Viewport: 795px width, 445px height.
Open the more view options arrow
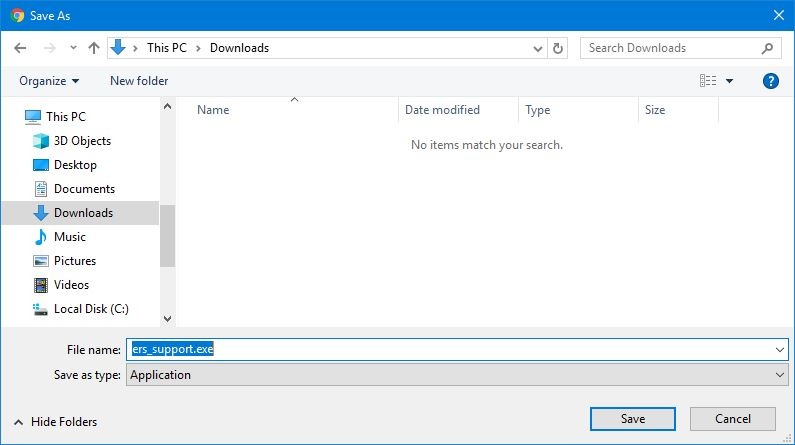pos(729,81)
